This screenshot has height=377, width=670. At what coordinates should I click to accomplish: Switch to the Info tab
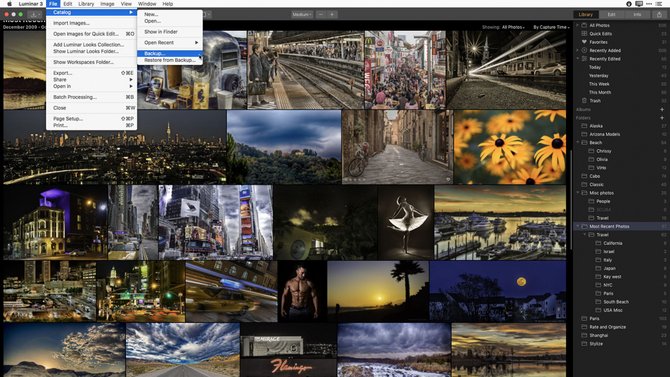(x=637, y=15)
